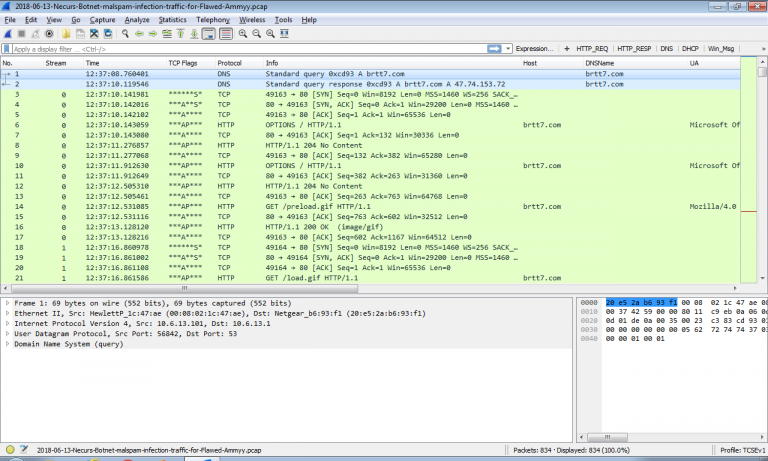
Task: Apply the Win_Msg filter button
Action: click(x=720, y=49)
